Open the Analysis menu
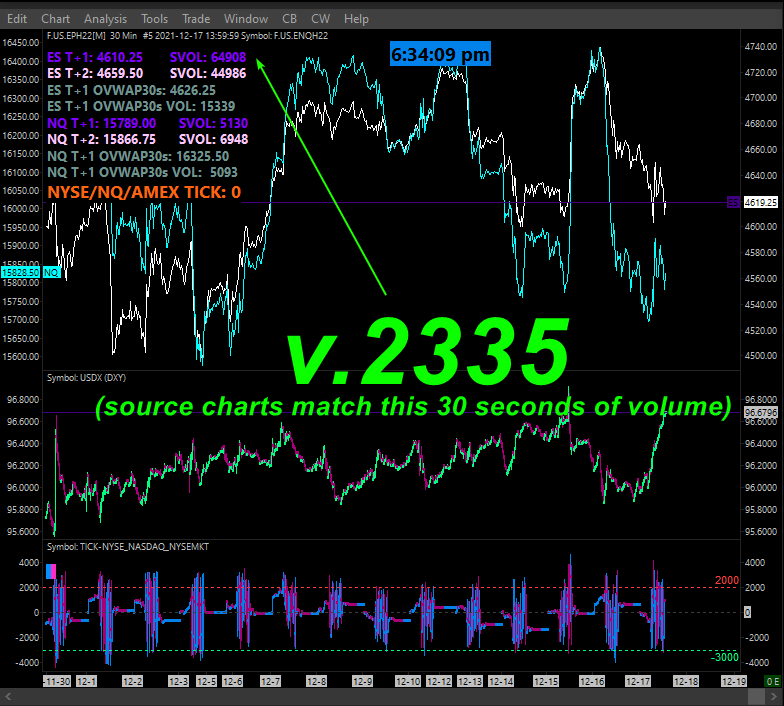Image resolution: width=784 pixels, height=706 pixels. pos(106,19)
